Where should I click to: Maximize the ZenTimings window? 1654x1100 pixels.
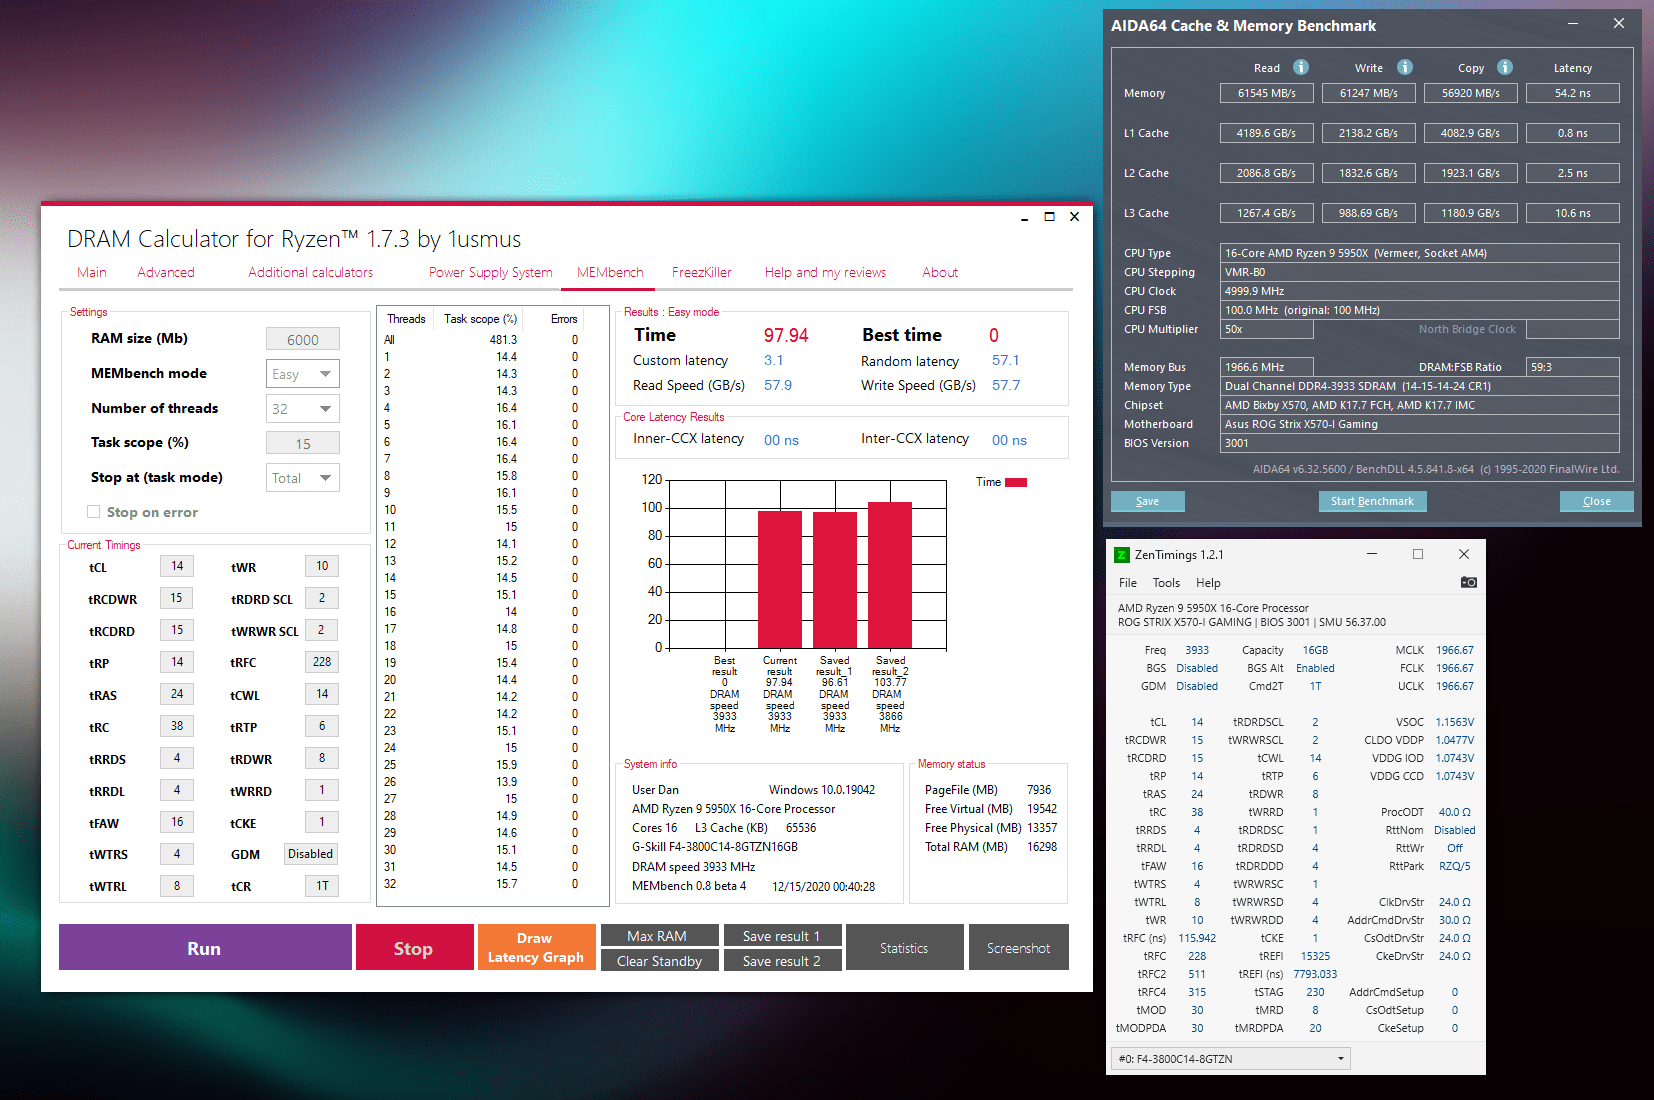(x=1418, y=554)
